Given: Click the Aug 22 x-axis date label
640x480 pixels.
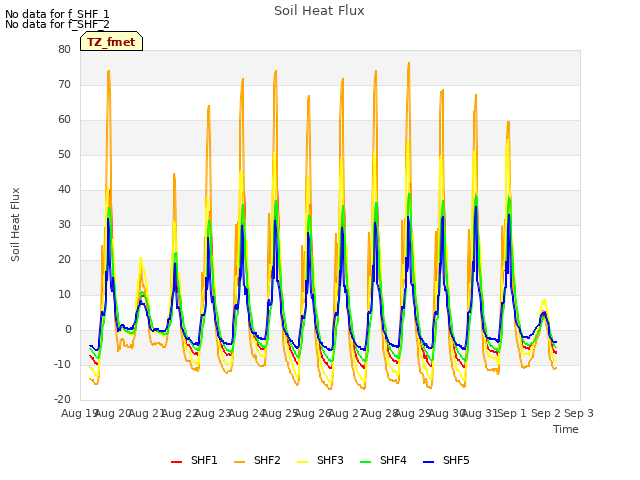Looking at the screenshot, I should (x=180, y=413).
